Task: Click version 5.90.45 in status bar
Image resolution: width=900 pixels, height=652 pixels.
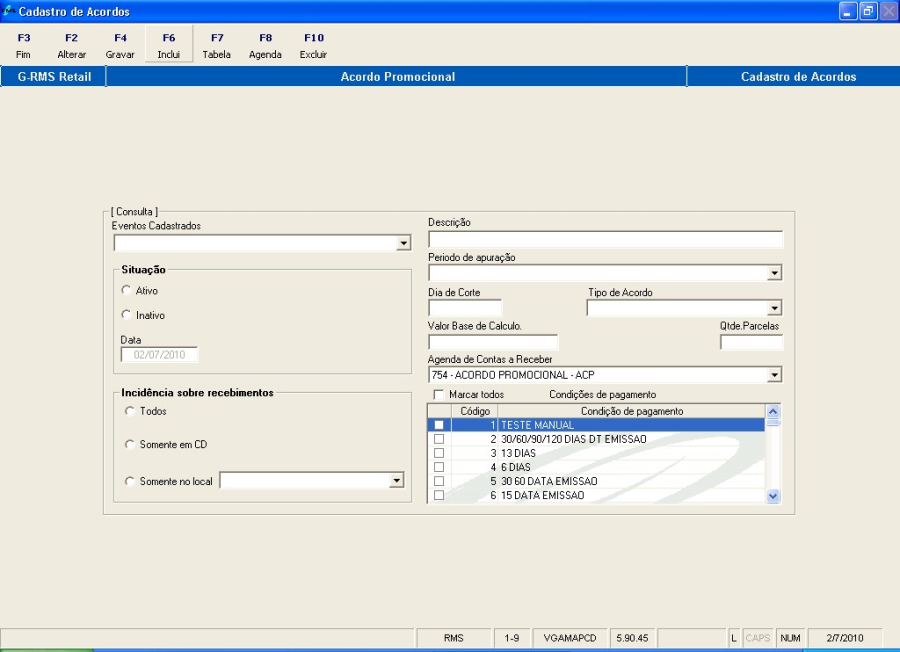Action: tap(632, 638)
